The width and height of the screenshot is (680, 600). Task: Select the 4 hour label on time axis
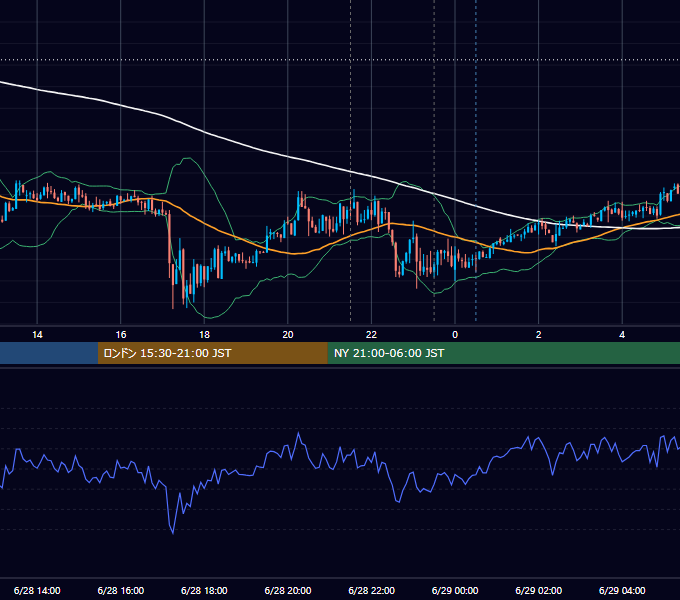(622, 335)
